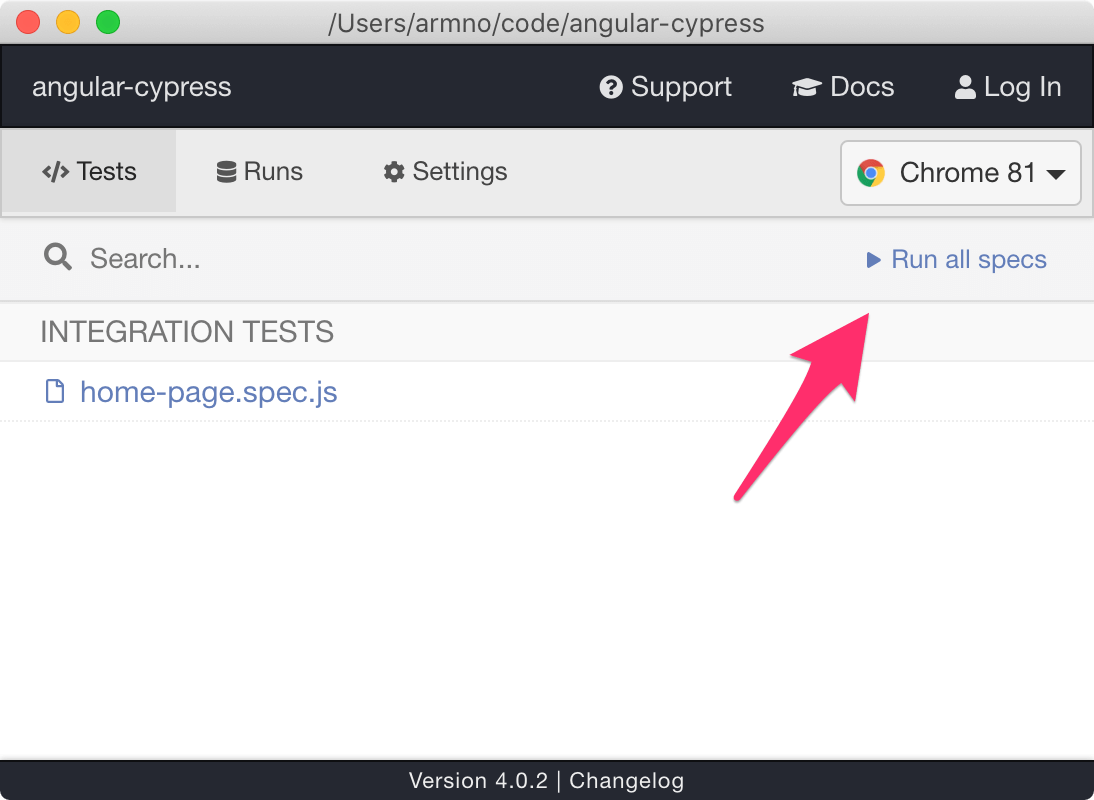The width and height of the screenshot is (1094, 800).
Task: Open the Changelog link in the footer
Action: 627,780
